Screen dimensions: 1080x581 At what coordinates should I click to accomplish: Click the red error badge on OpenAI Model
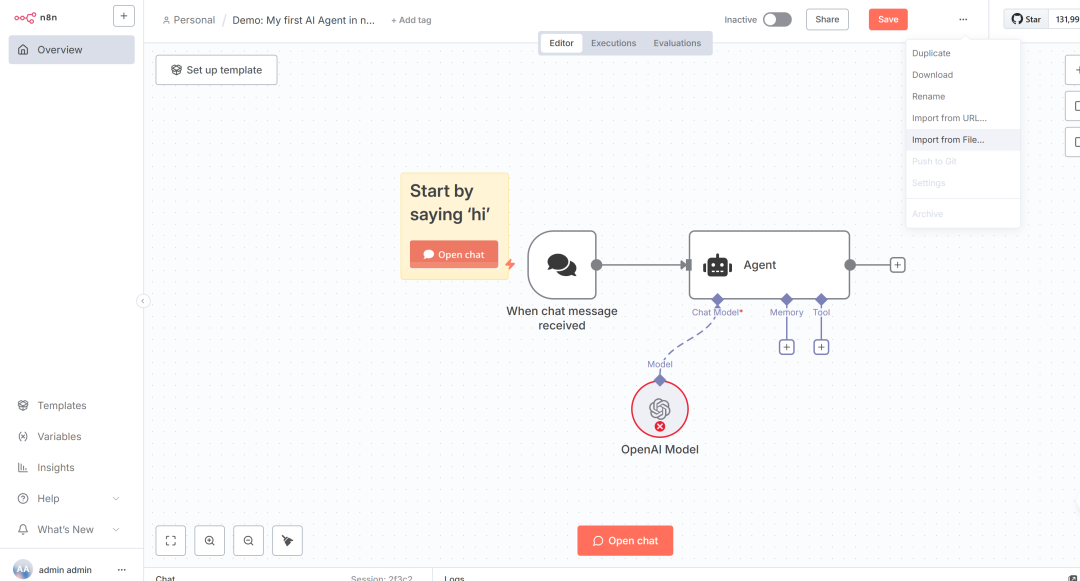(x=660, y=427)
